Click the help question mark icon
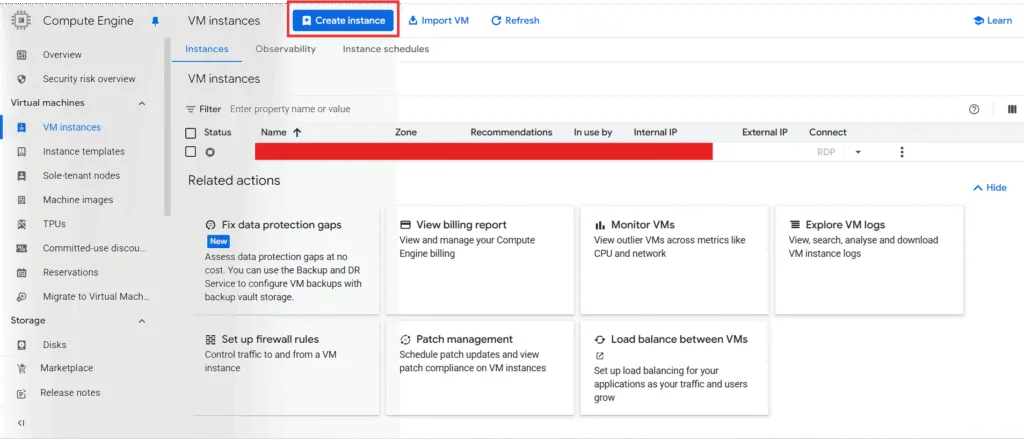Viewport: 1024px width, 439px height. [974, 109]
